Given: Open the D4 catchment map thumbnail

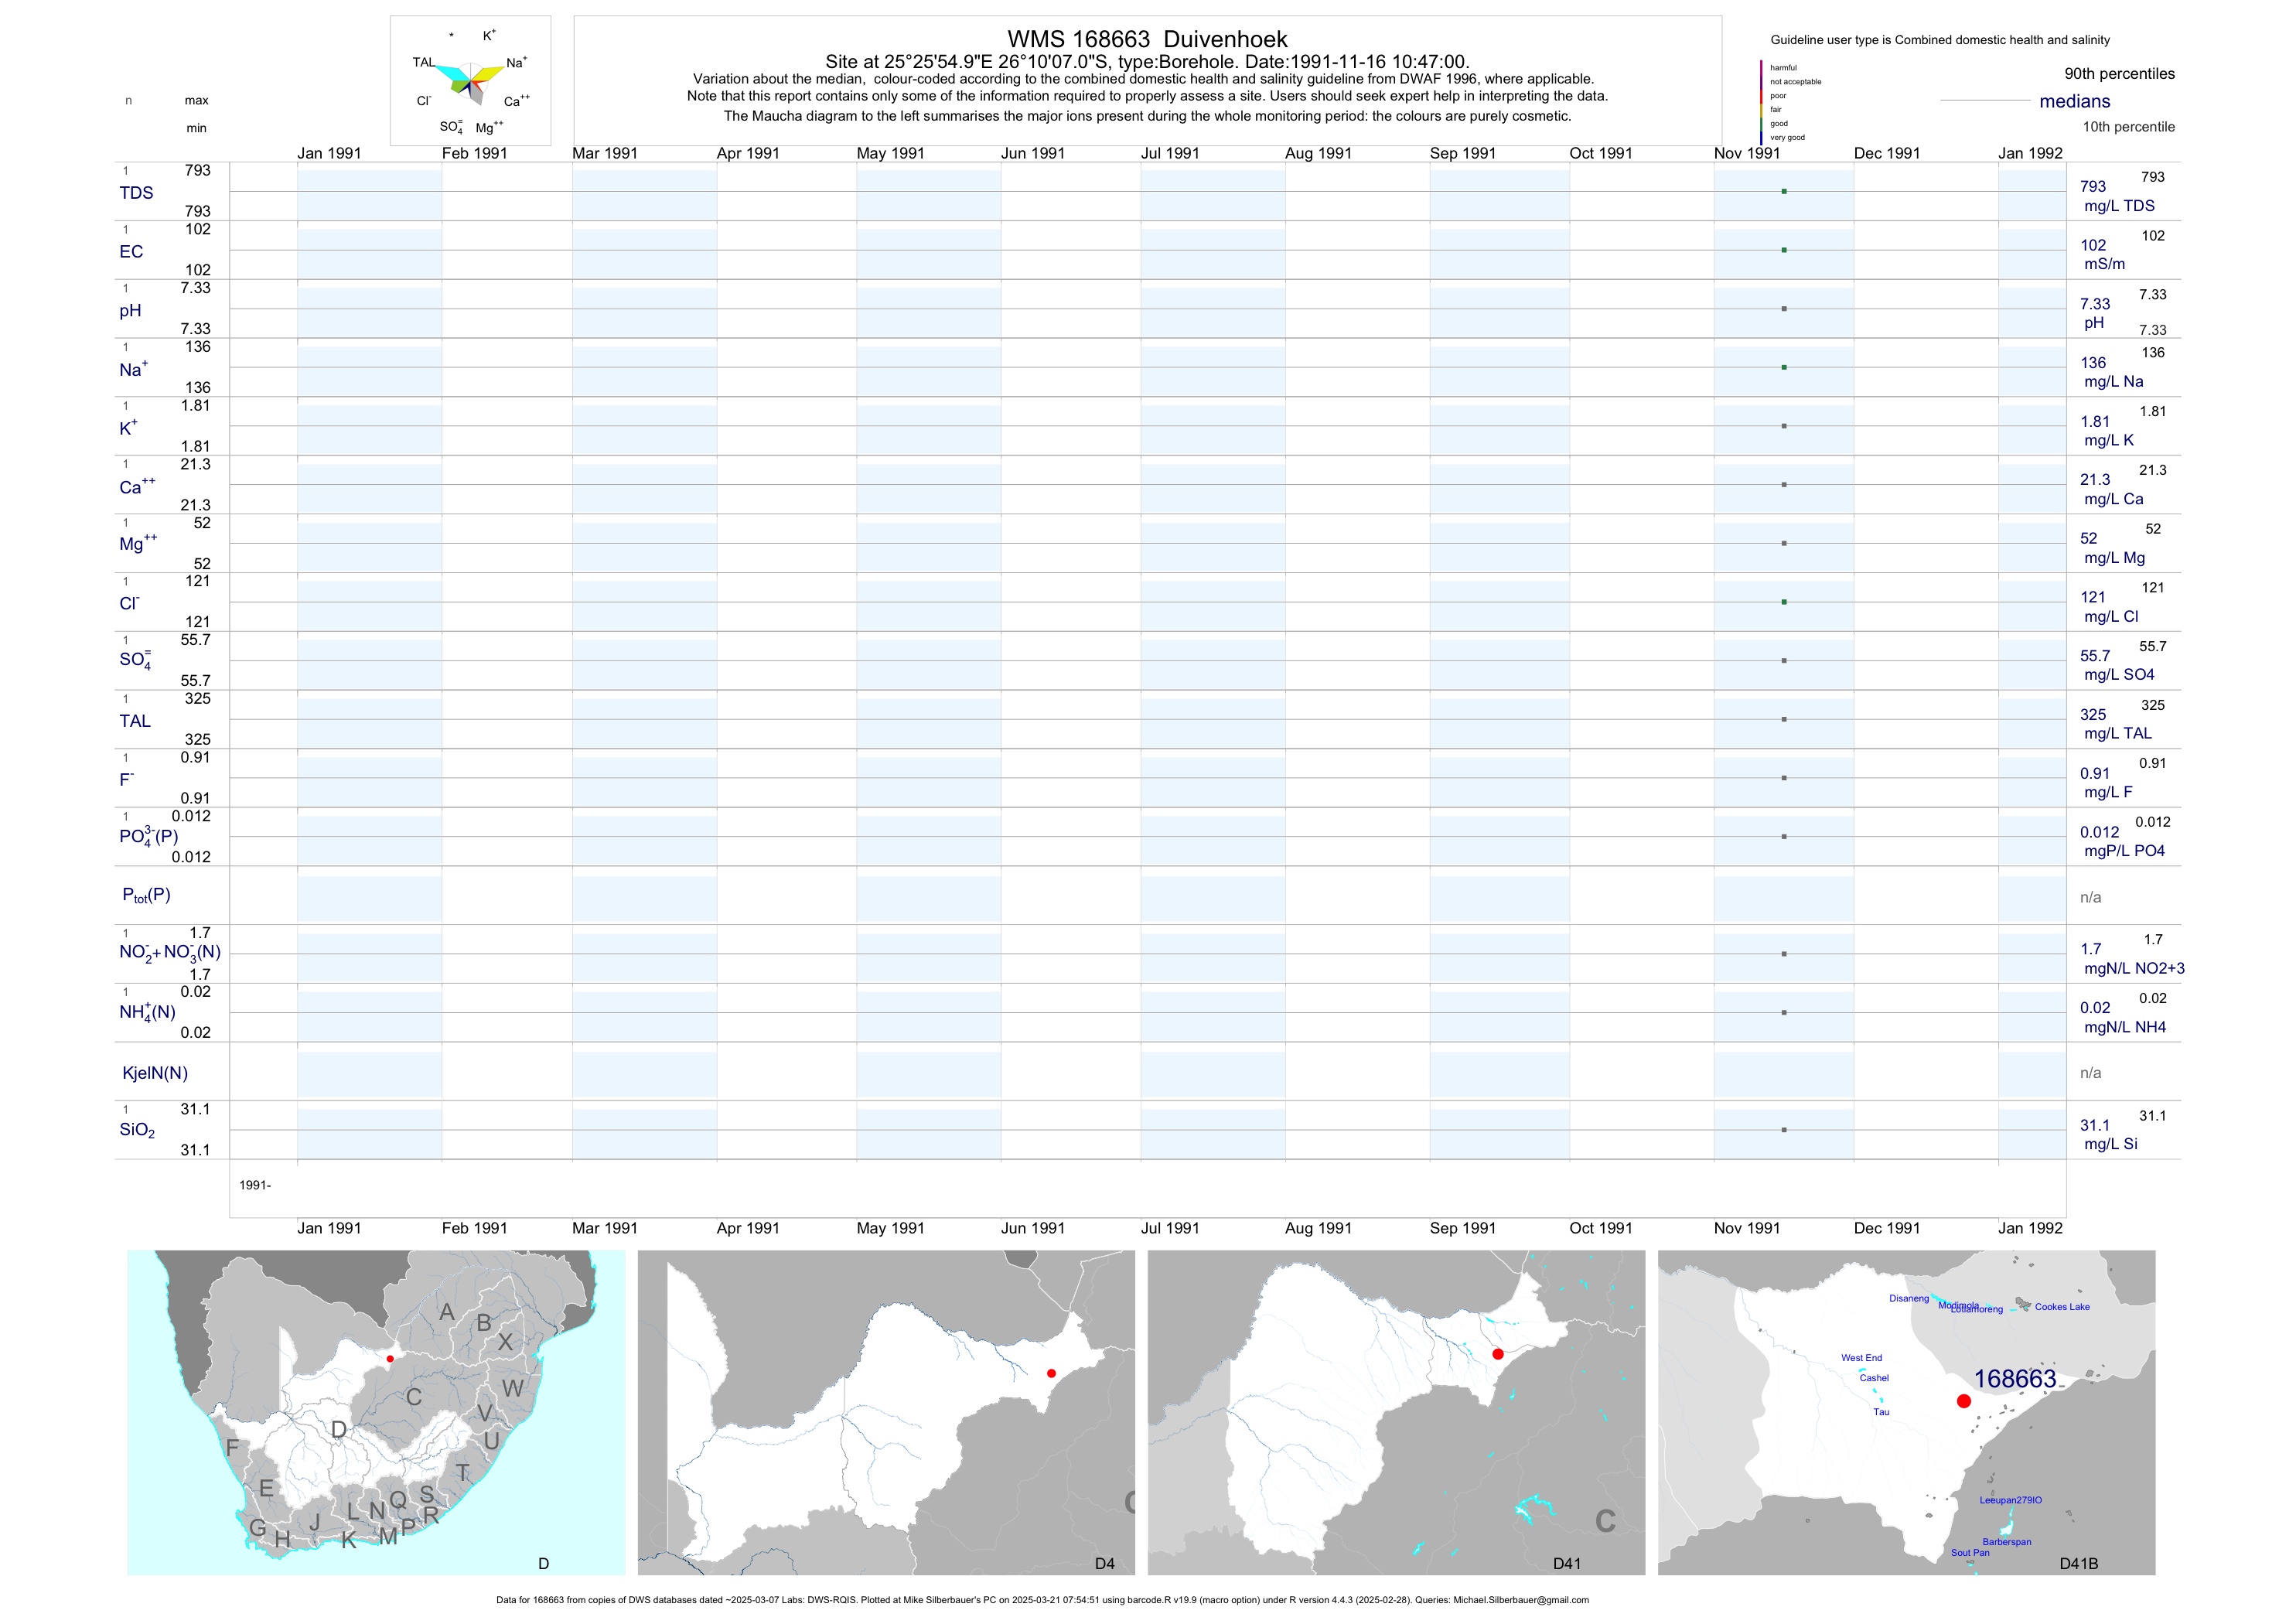Looking at the screenshot, I should point(886,1412).
